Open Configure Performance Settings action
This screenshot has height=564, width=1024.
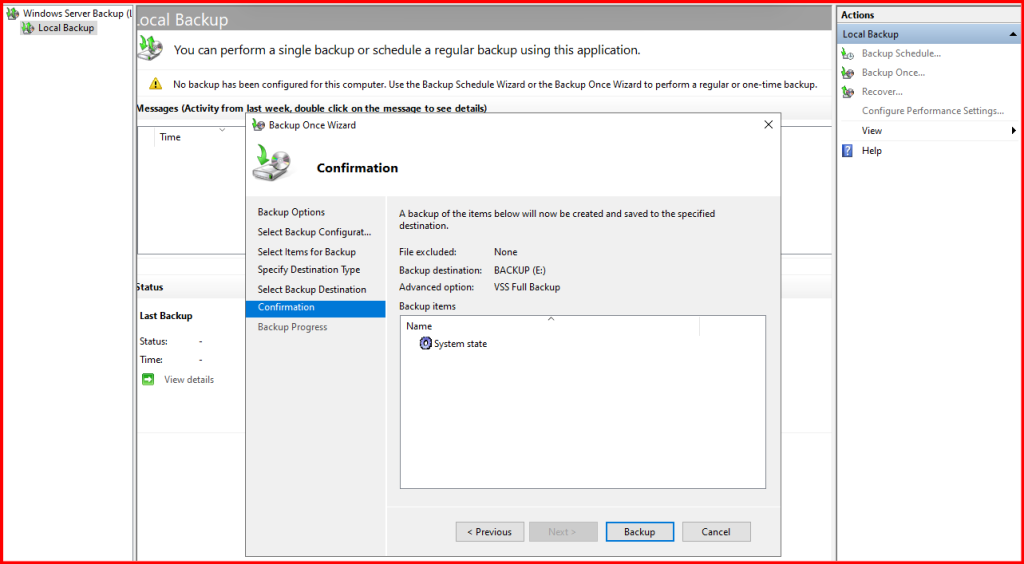(x=932, y=111)
